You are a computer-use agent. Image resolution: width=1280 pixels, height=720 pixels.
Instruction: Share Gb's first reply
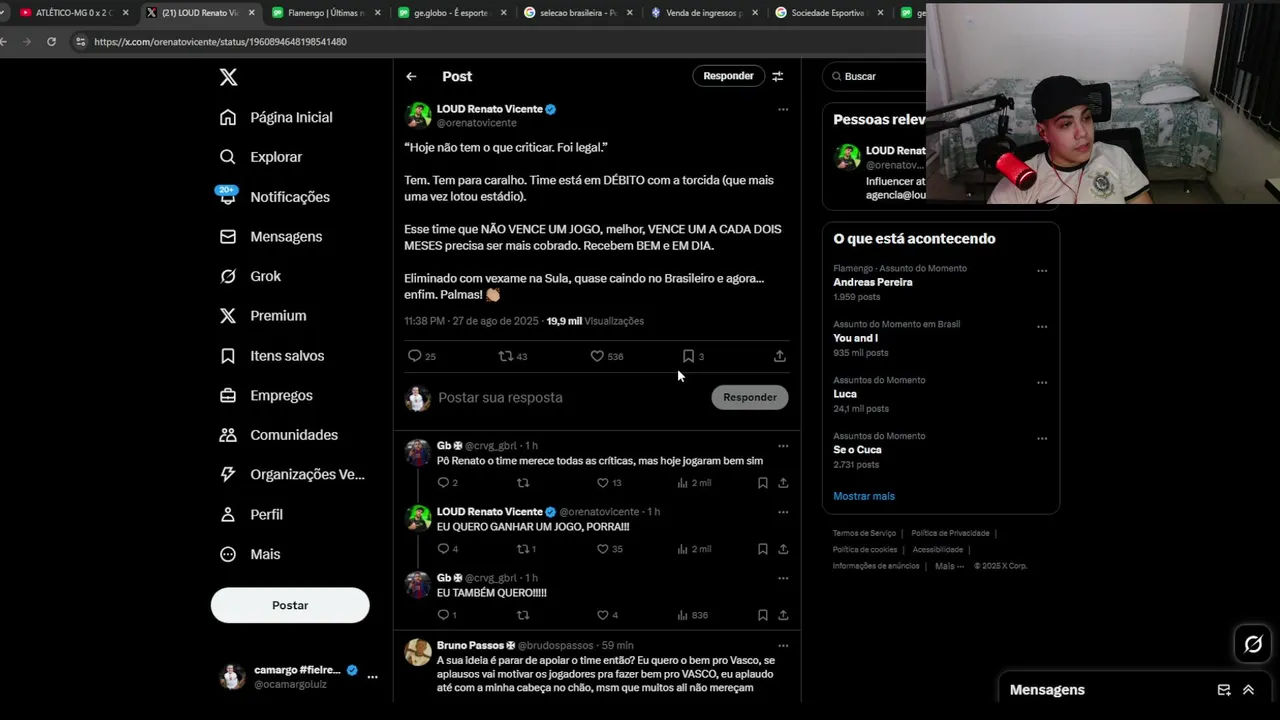pos(783,483)
